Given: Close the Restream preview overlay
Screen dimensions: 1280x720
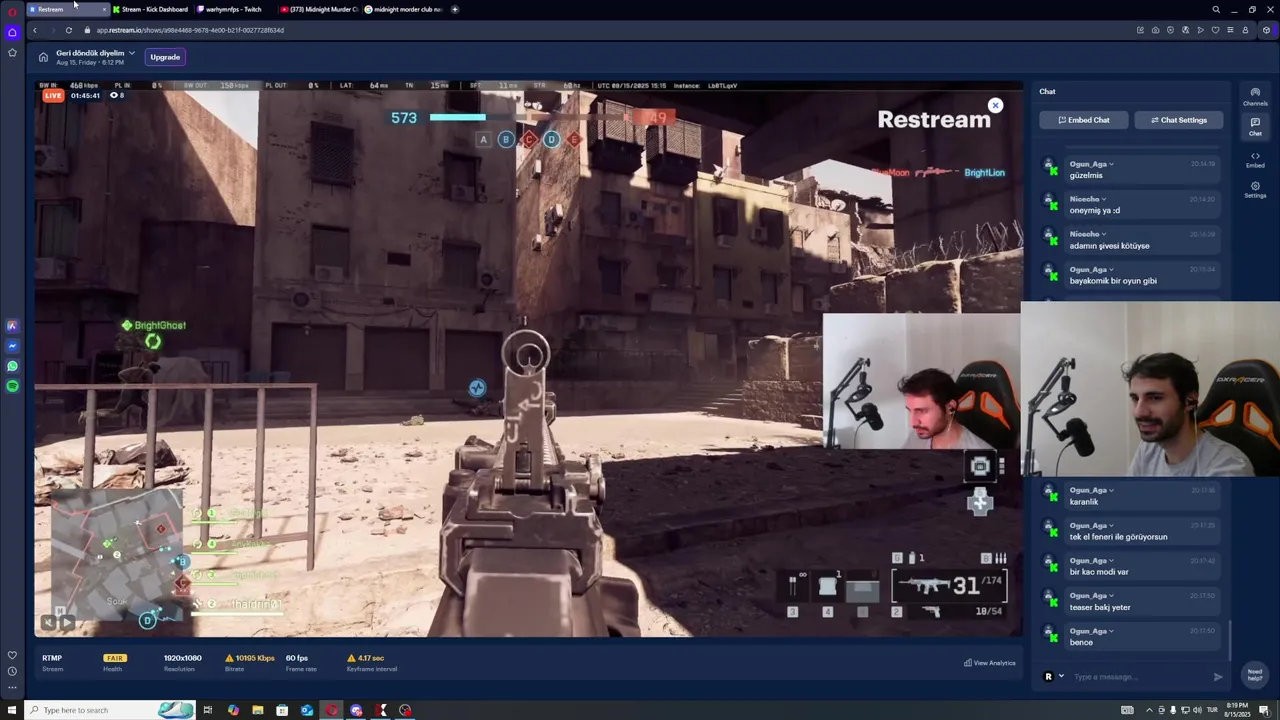Looking at the screenshot, I should 995,105.
